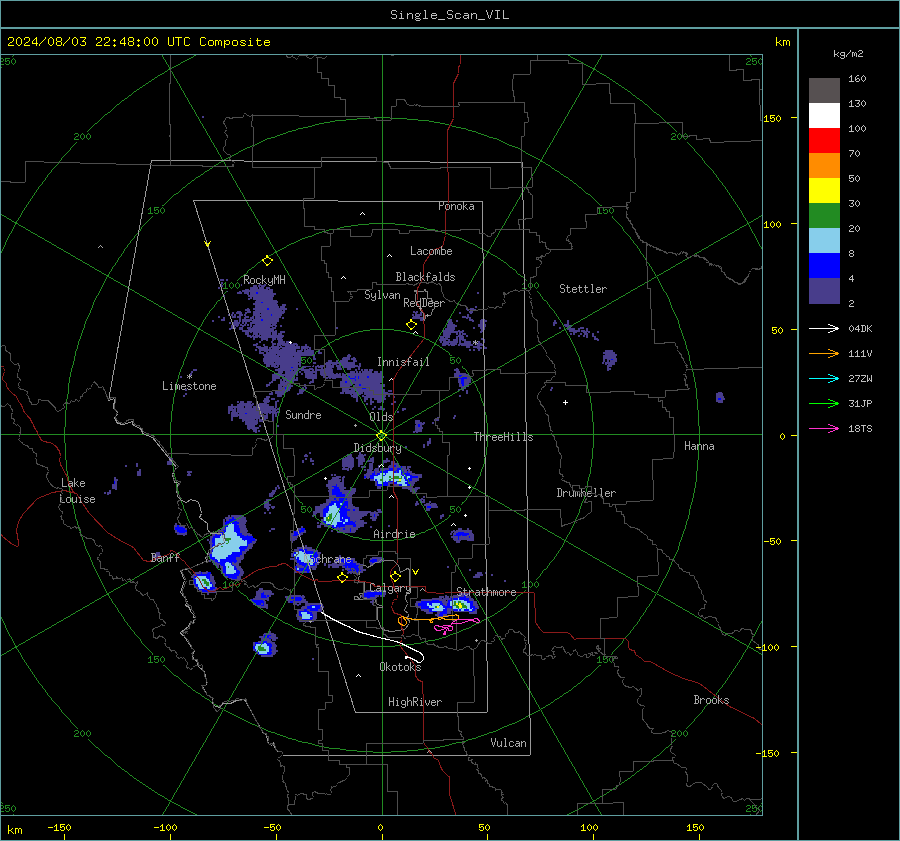Click the white plus marker east of ThreeHills
Viewport: 900px width, 841px height.
coord(565,402)
